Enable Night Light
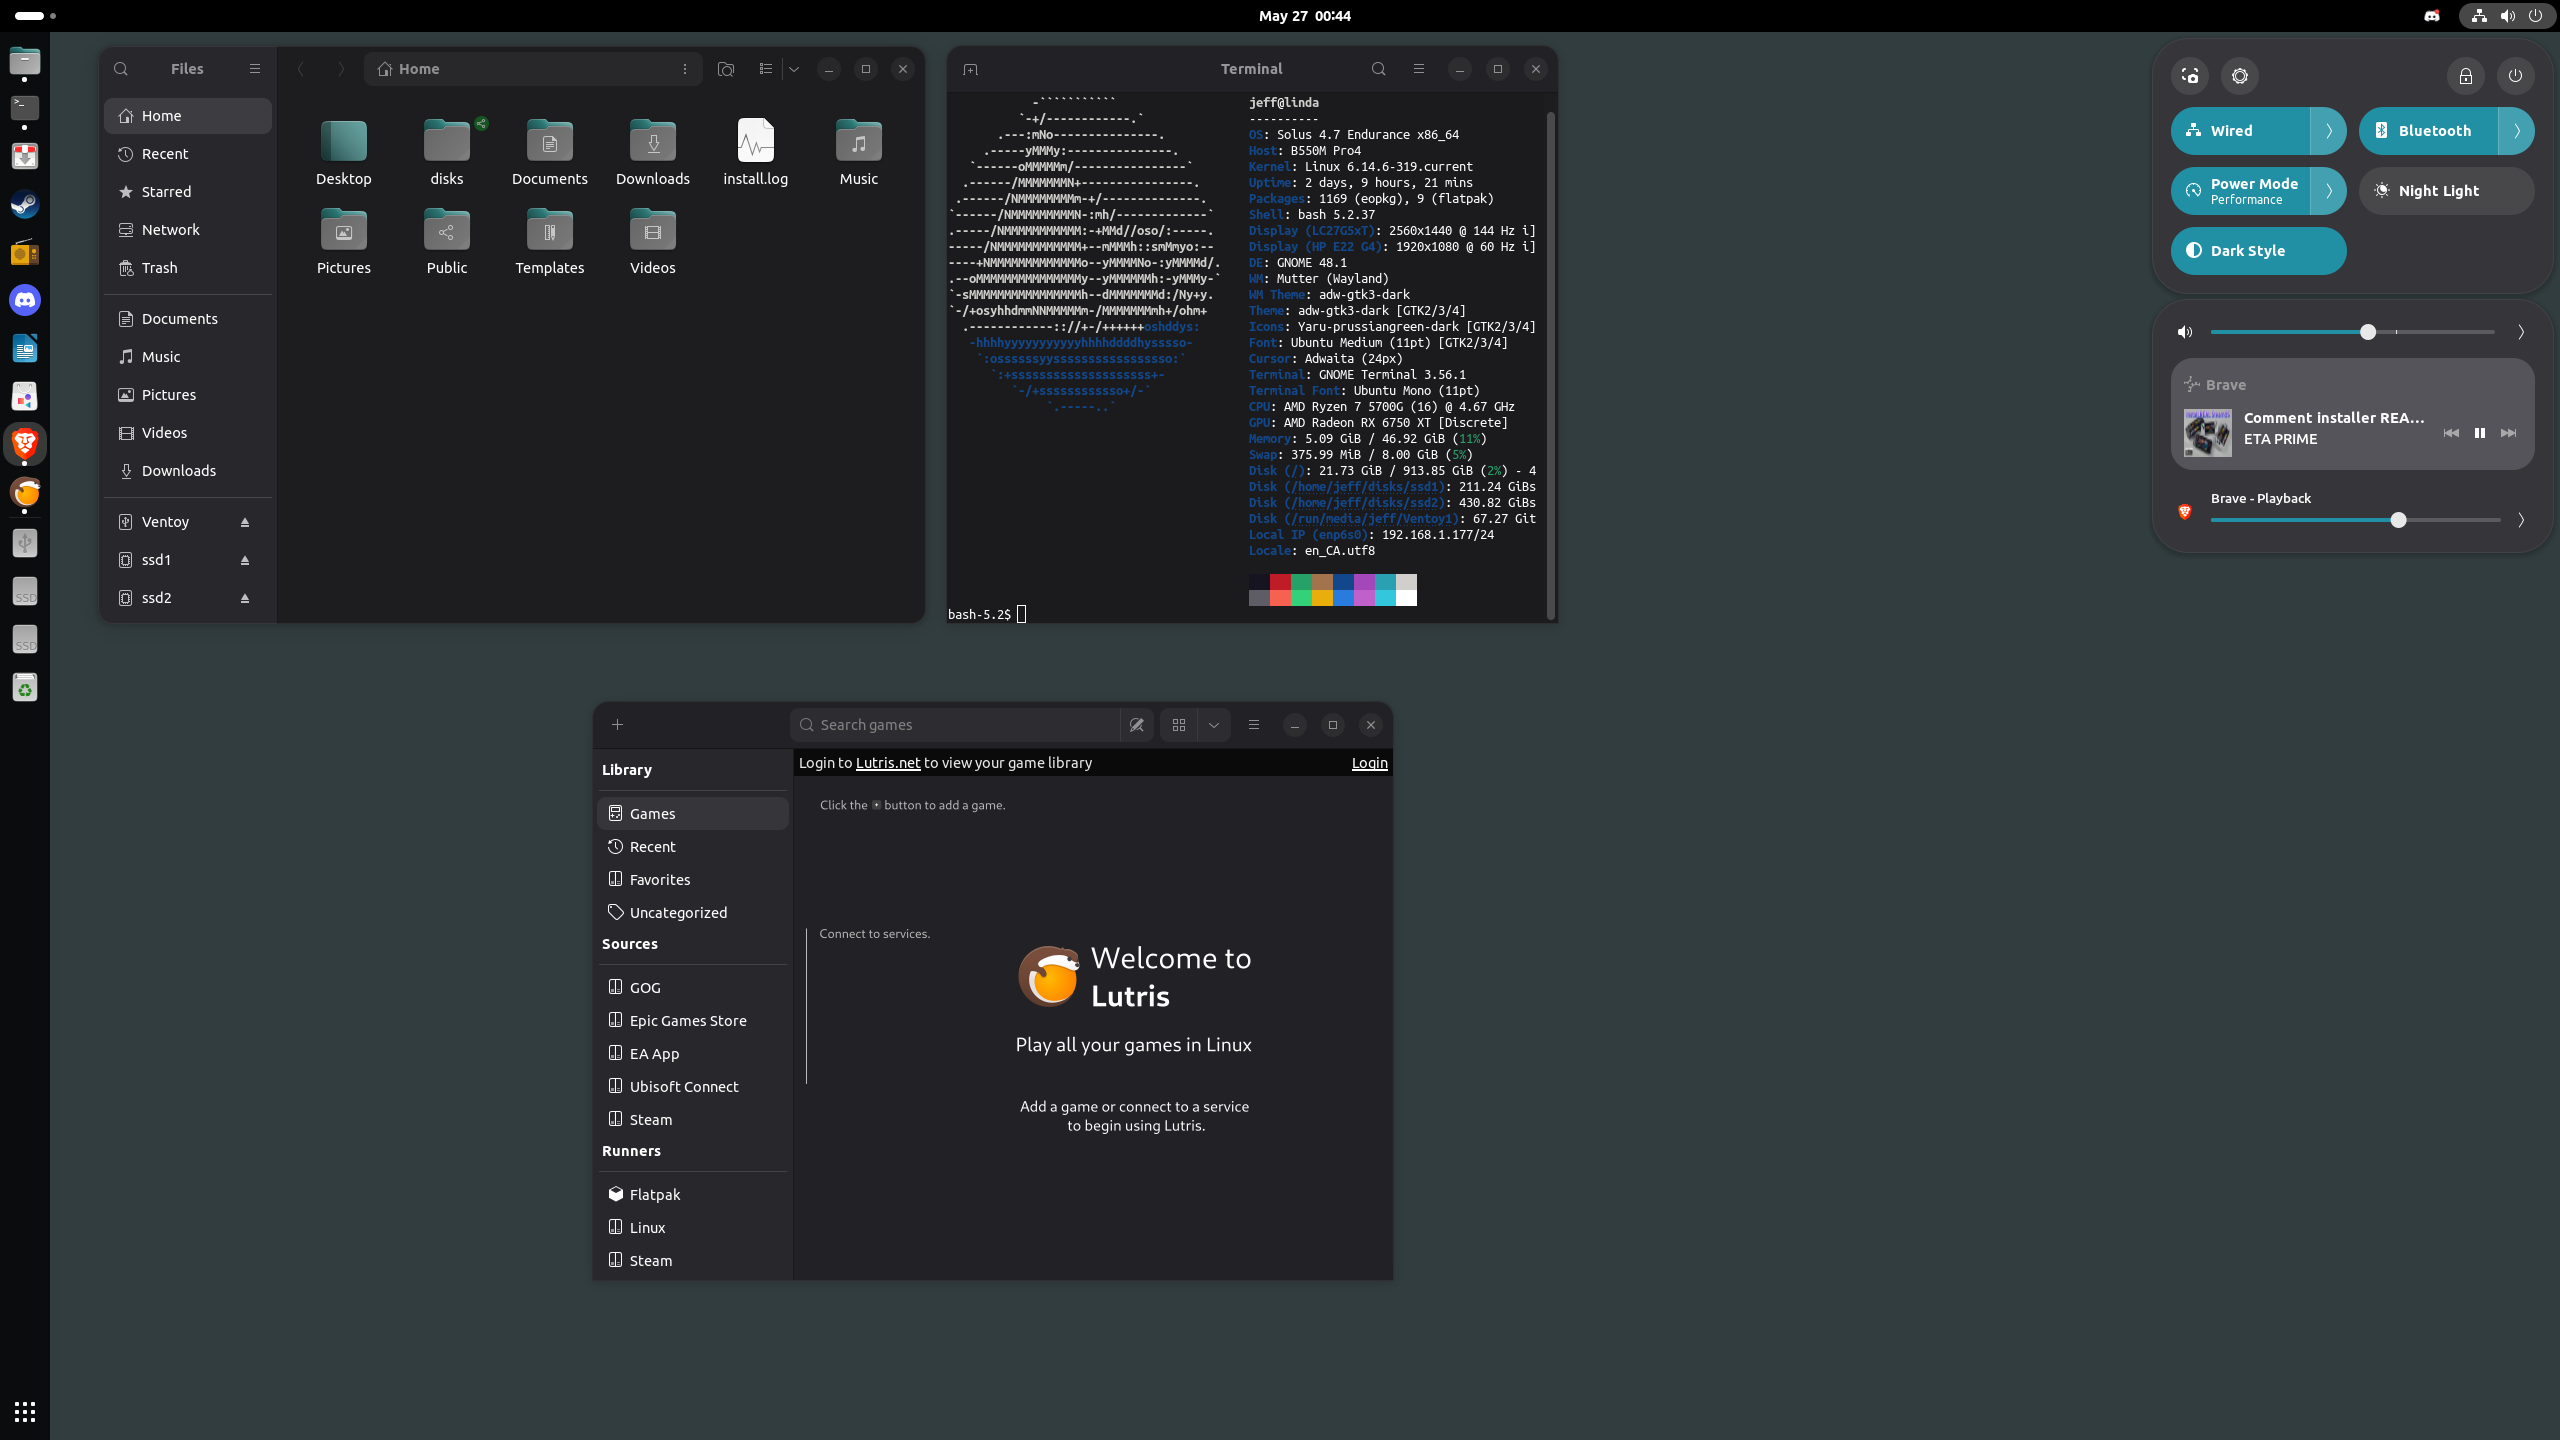The width and height of the screenshot is (2560, 1440). click(2447, 191)
